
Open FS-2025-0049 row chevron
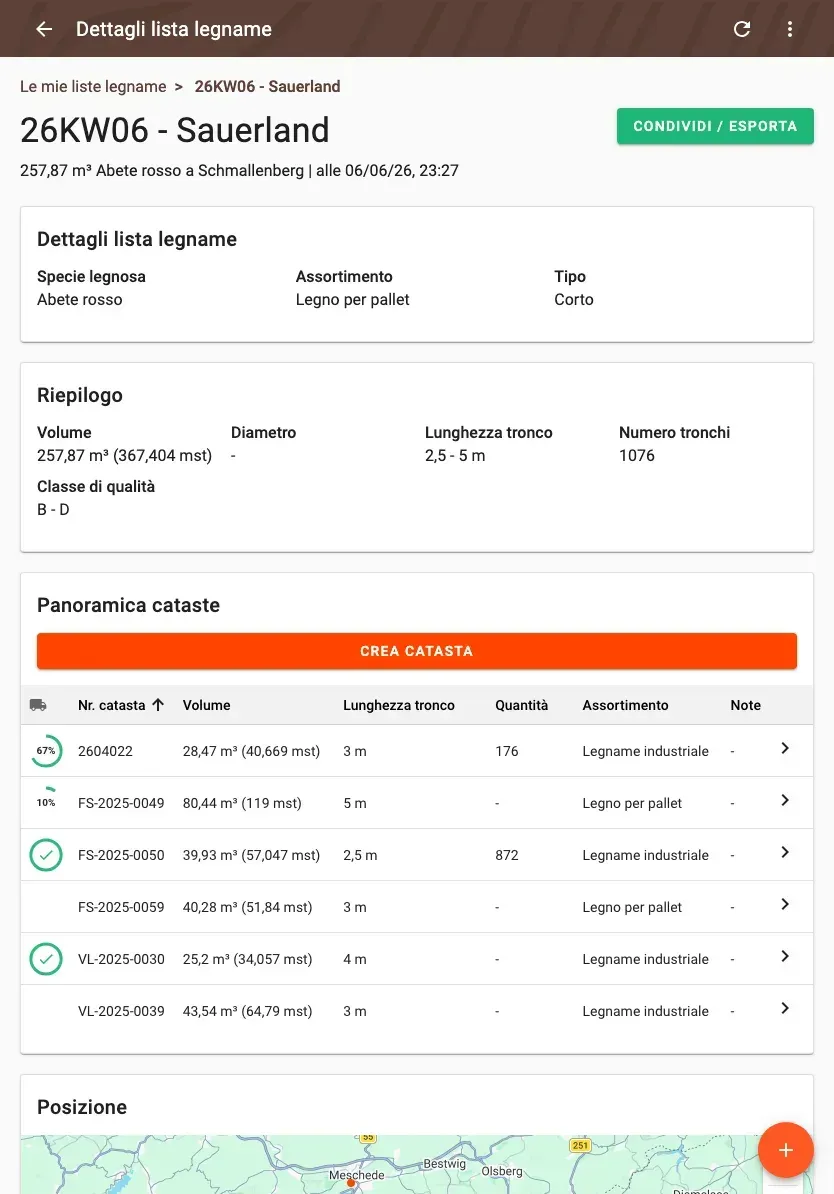click(x=784, y=800)
